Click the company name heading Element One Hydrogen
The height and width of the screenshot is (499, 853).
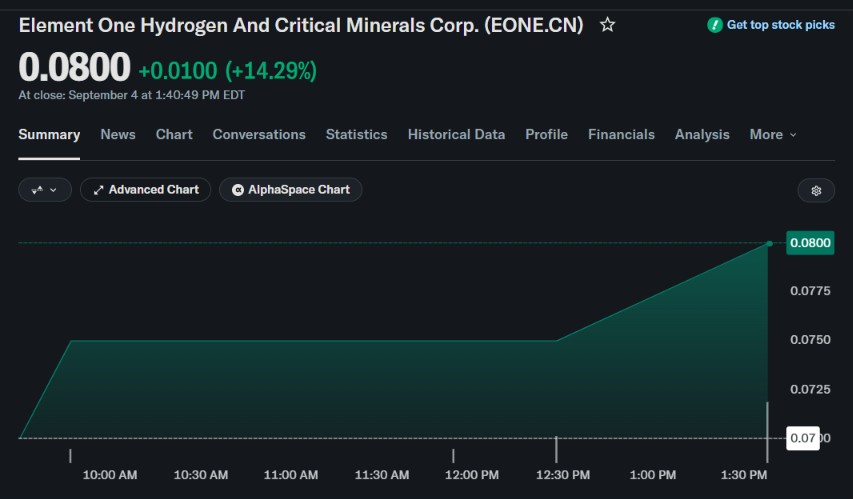301,25
